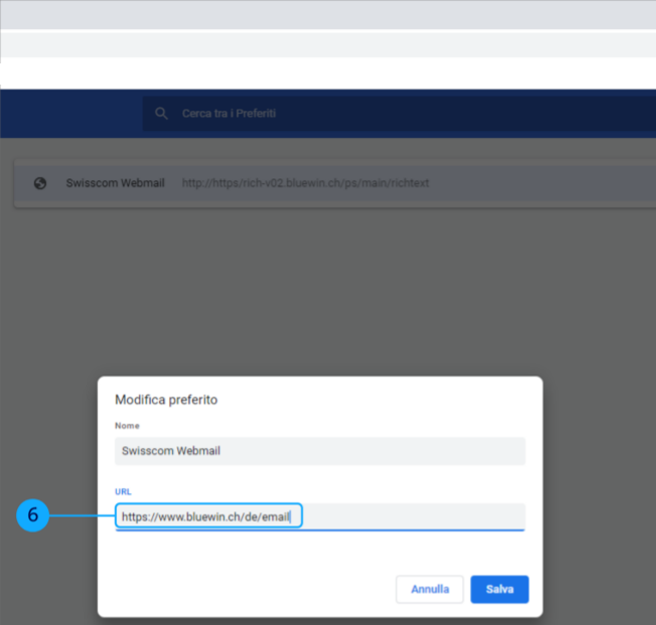The image size is (656, 625).
Task: Place cursor in the URL field with bluewin.ch/de/email
Action: point(400,517)
